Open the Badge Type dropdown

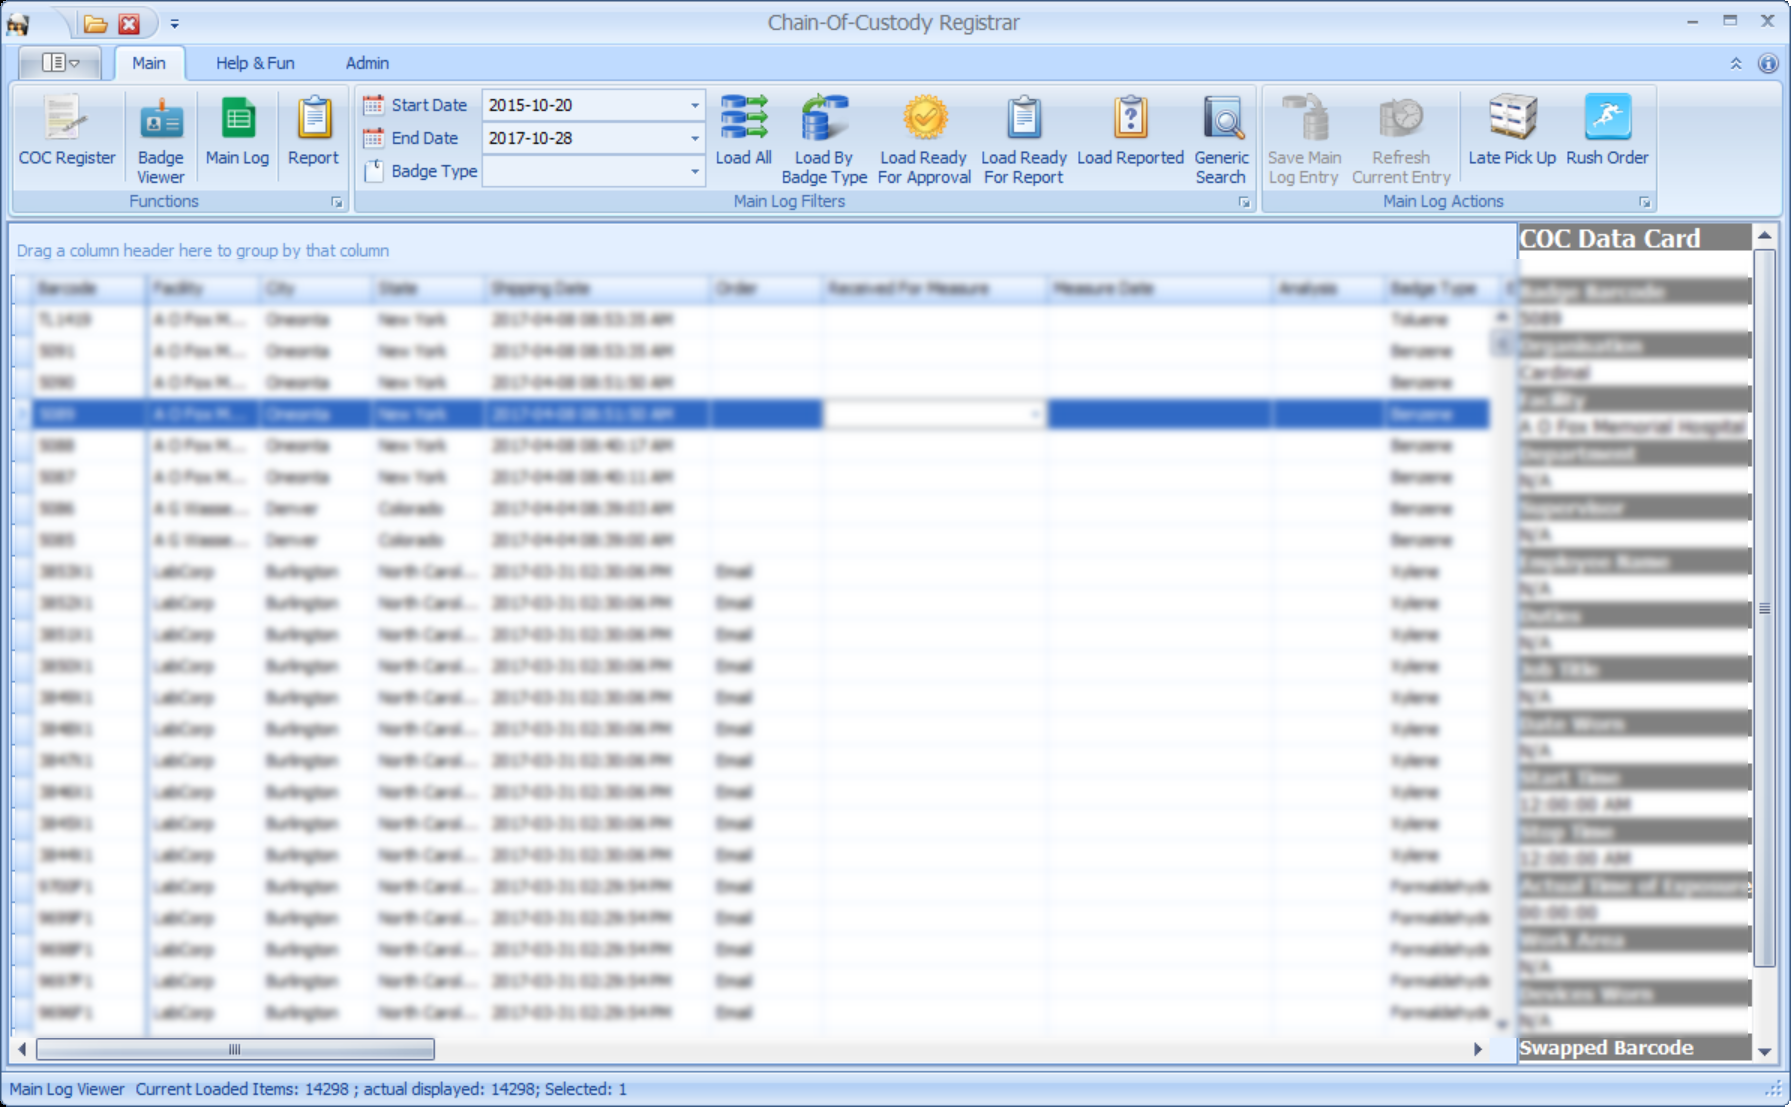point(694,171)
